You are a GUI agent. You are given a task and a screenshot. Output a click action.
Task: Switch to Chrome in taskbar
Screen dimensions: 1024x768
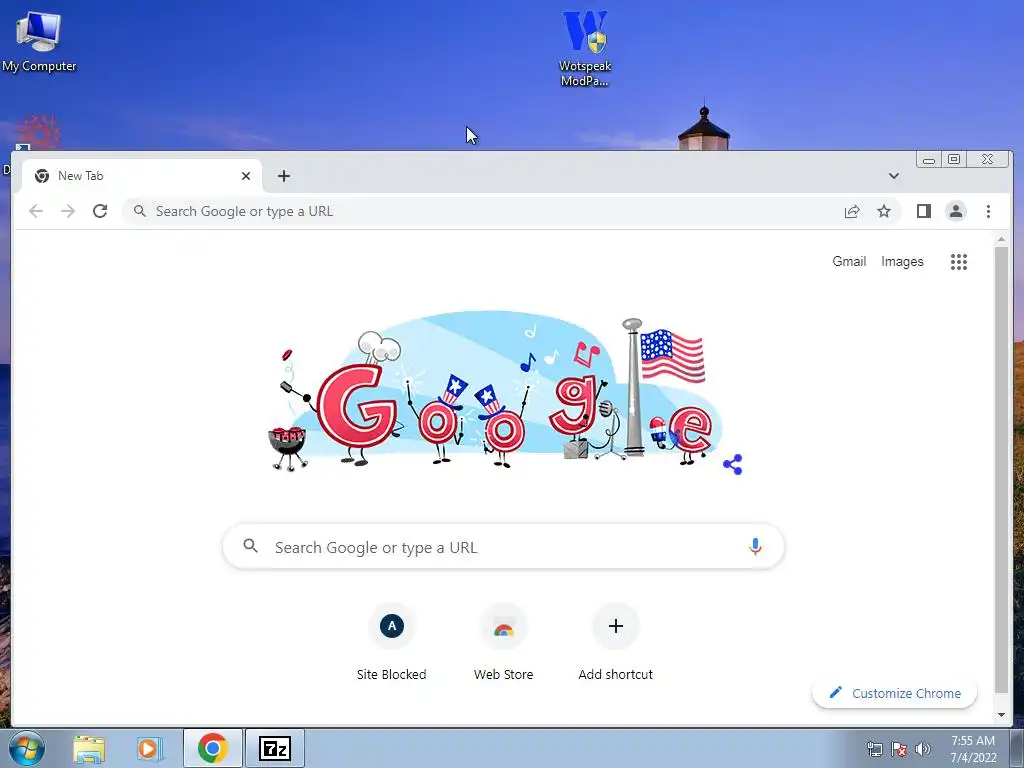point(213,748)
